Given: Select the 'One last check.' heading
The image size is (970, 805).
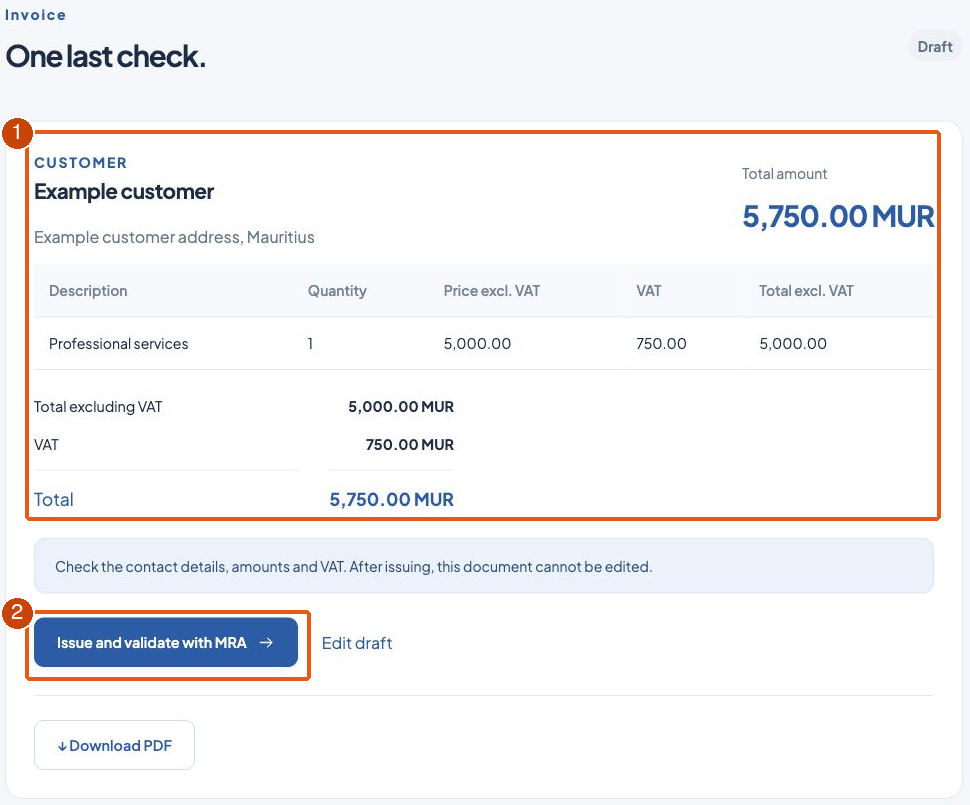Looking at the screenshot, I should pyautogui.click(x=106, y=56).
